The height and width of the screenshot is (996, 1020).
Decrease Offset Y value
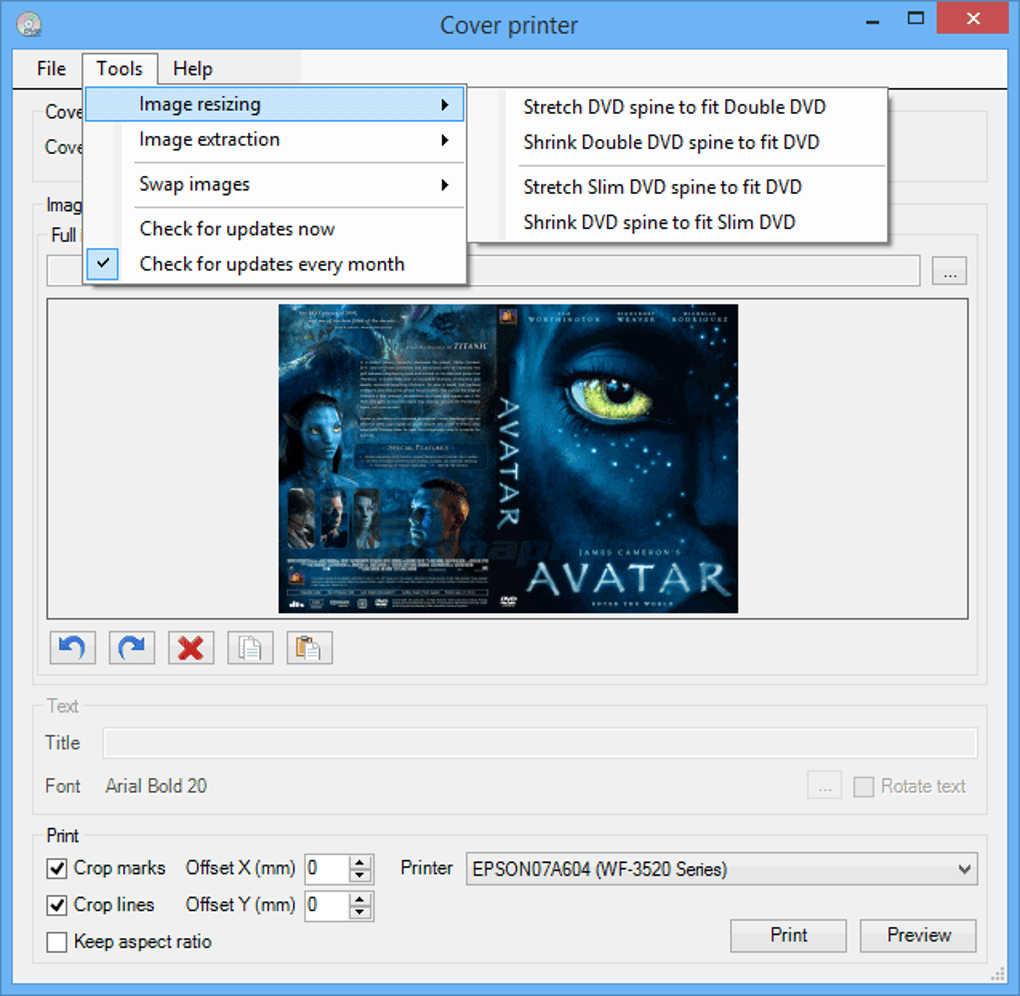(x=359, y=912)
